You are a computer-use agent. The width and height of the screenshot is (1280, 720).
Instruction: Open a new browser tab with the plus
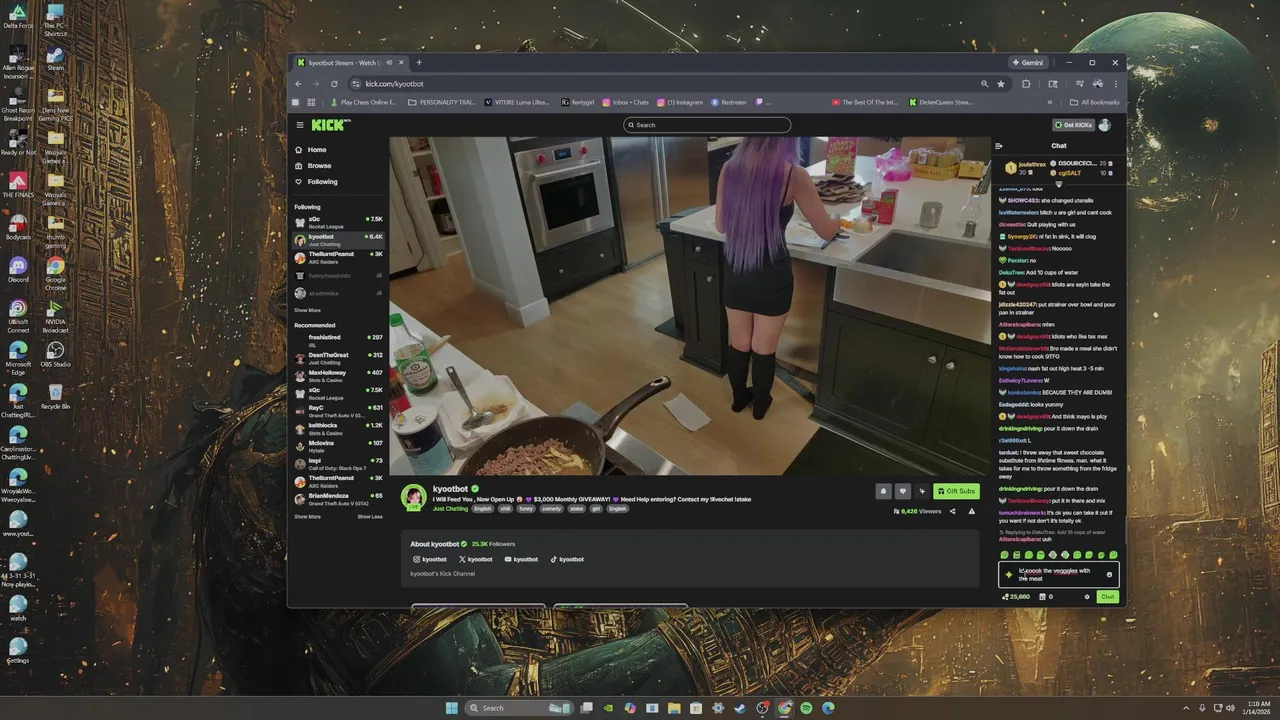tap(420, 62)
